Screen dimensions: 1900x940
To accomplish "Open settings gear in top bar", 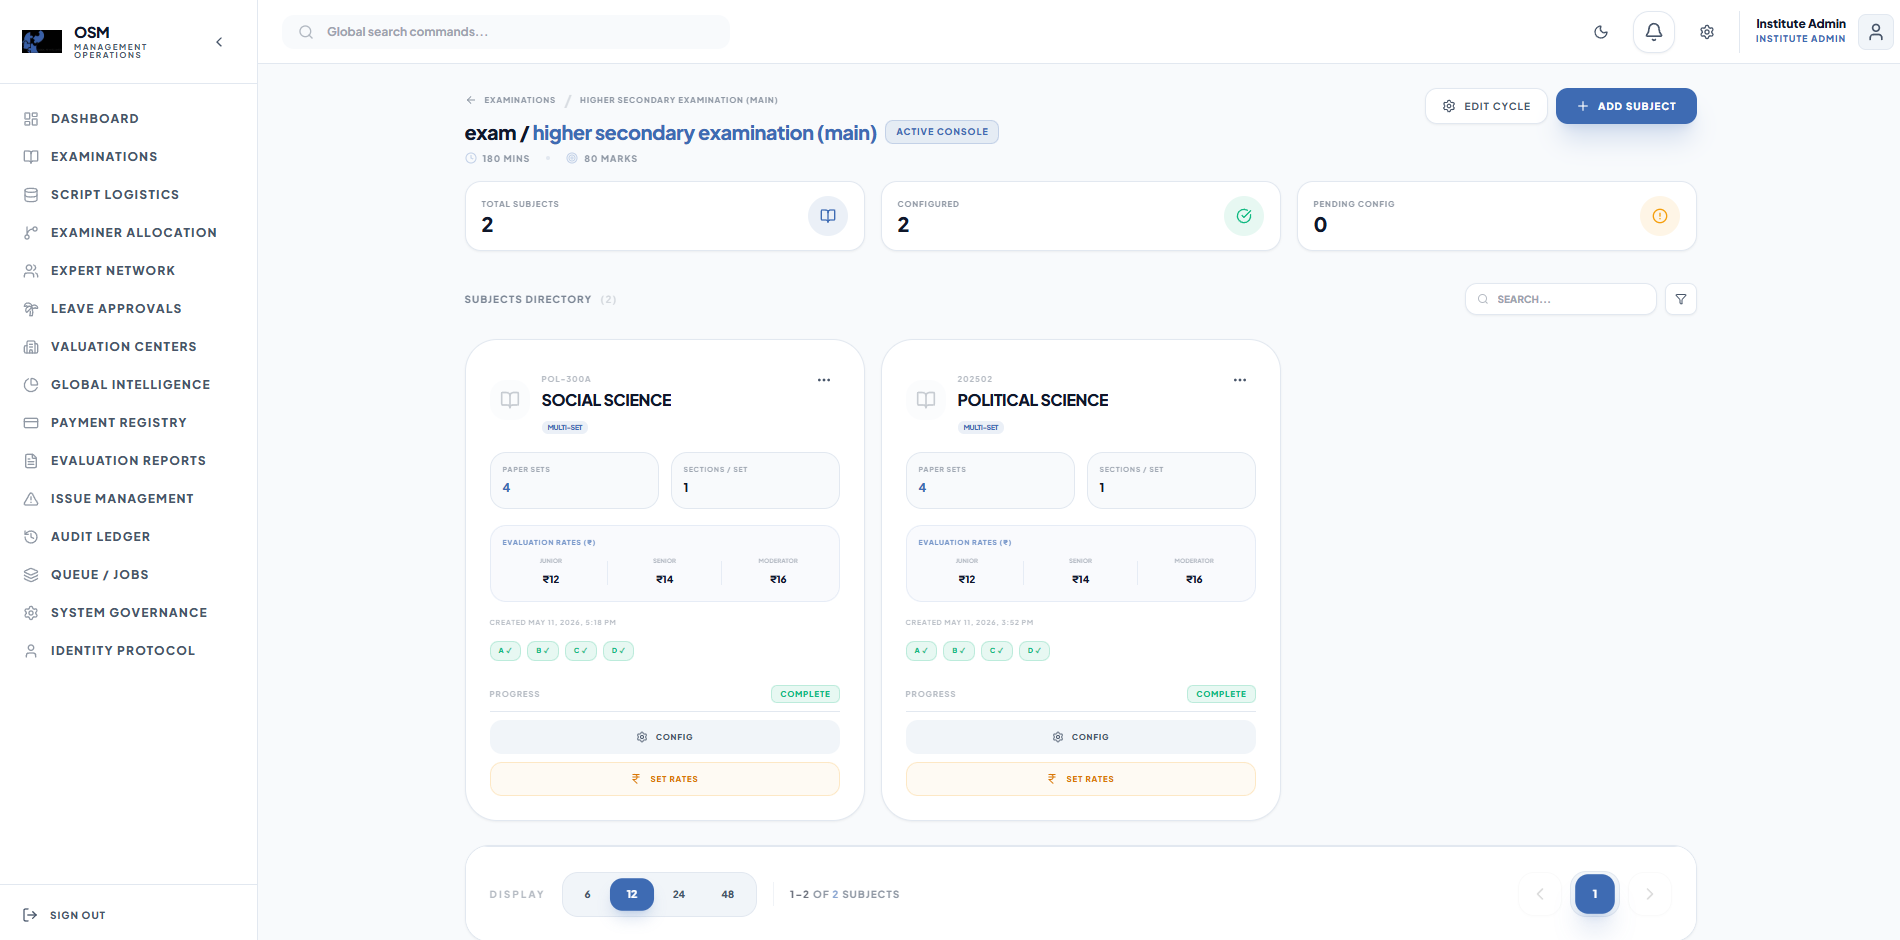I will 1707,32.
